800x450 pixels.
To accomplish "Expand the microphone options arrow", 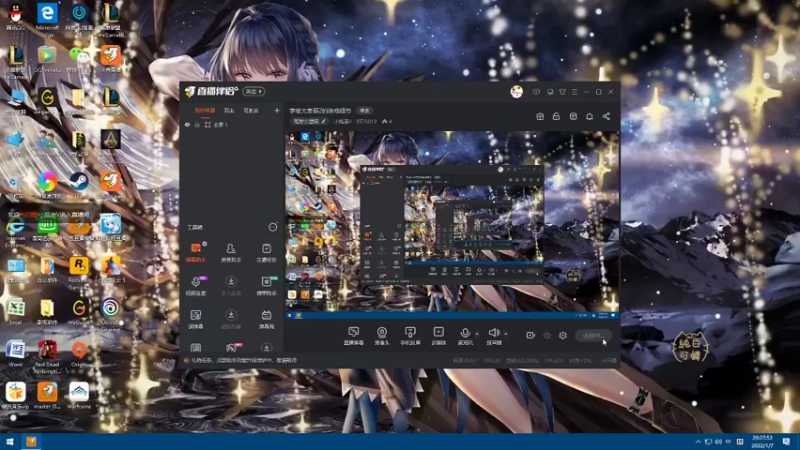I will pos(477,334).
